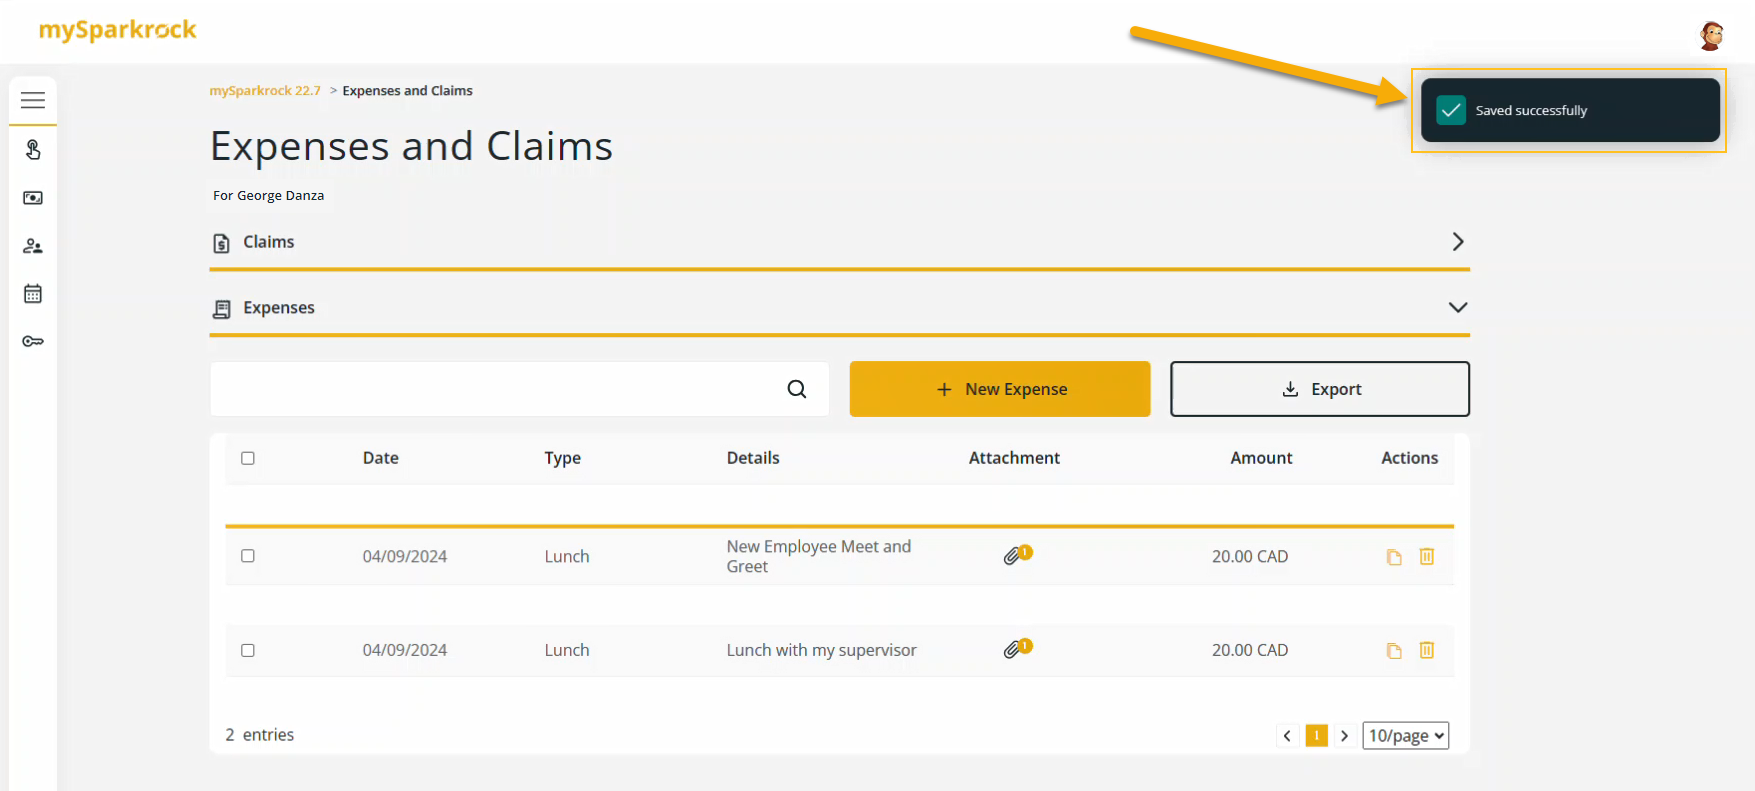The image size is (1755, 791).
Task: Delete the New Employee Meet and Greet expense
Action: [1427, 557]
